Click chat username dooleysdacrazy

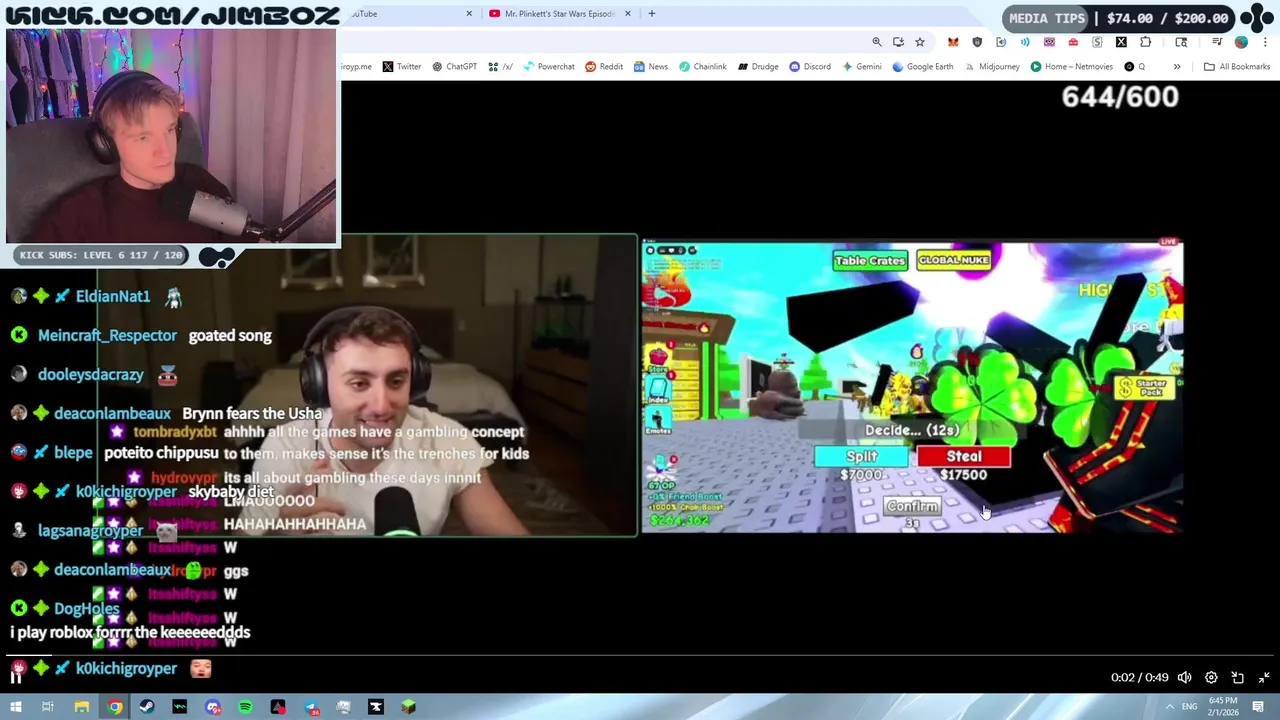click(91, 375)
